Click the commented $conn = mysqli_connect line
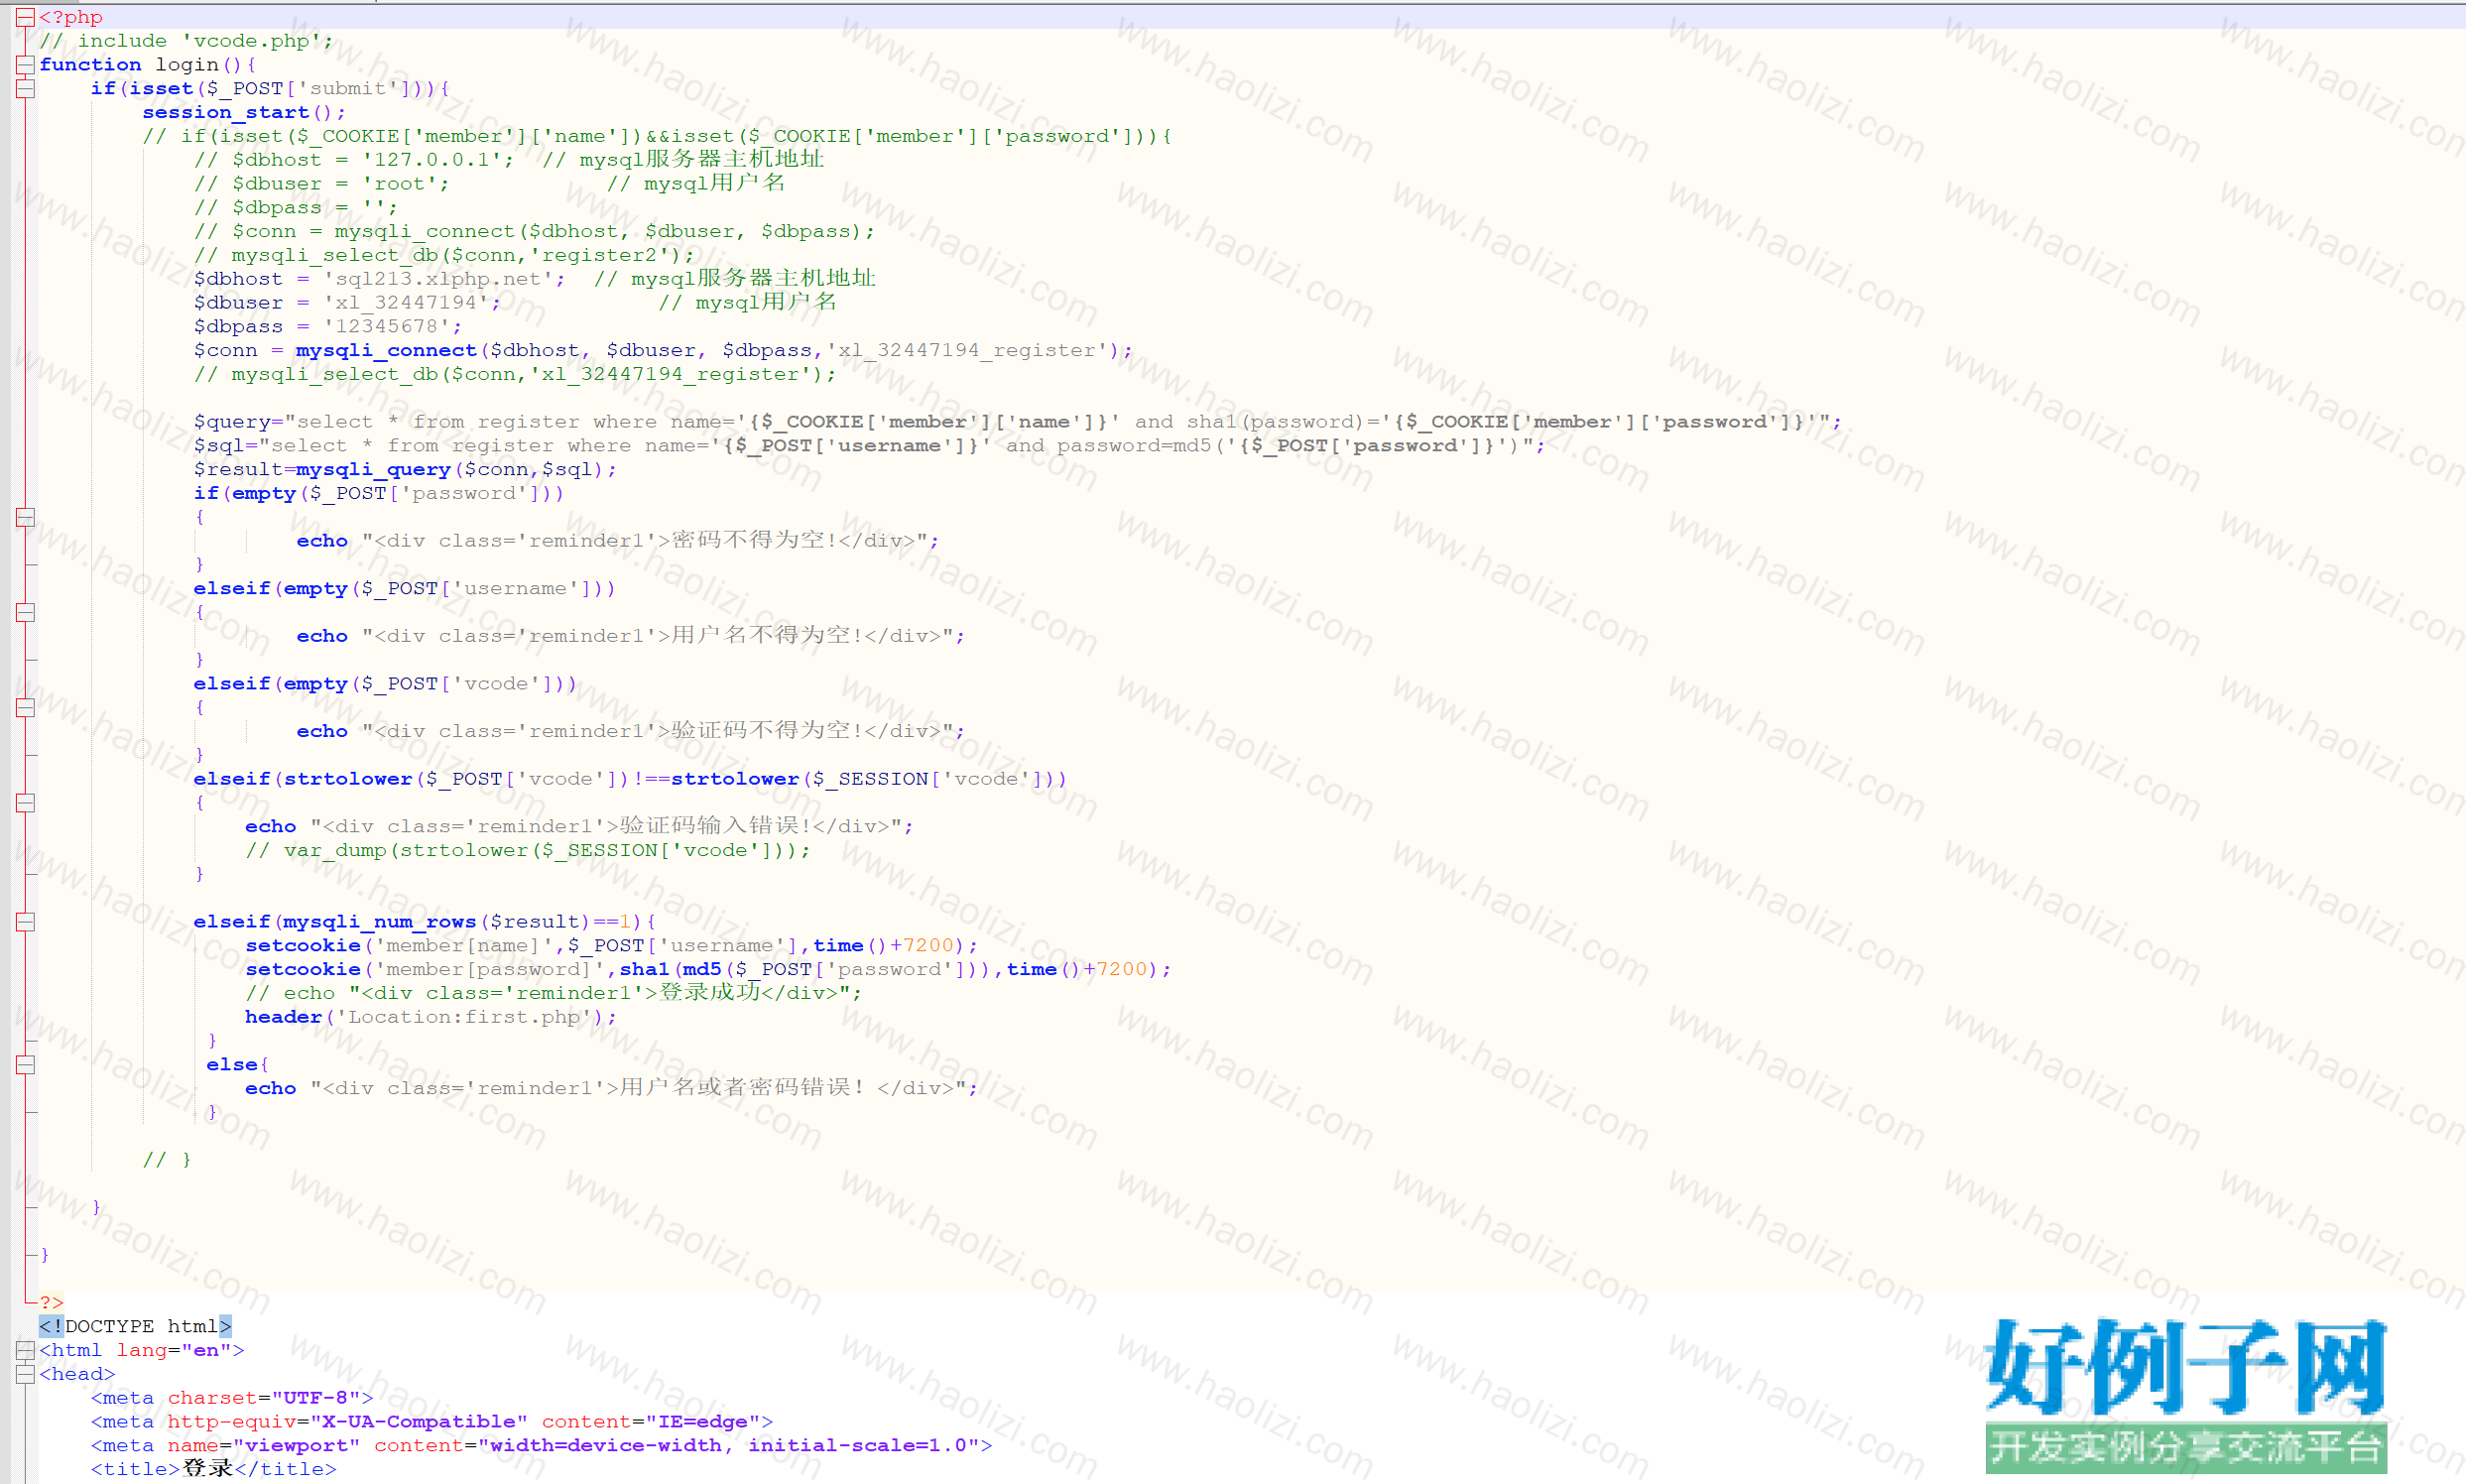 534,231
